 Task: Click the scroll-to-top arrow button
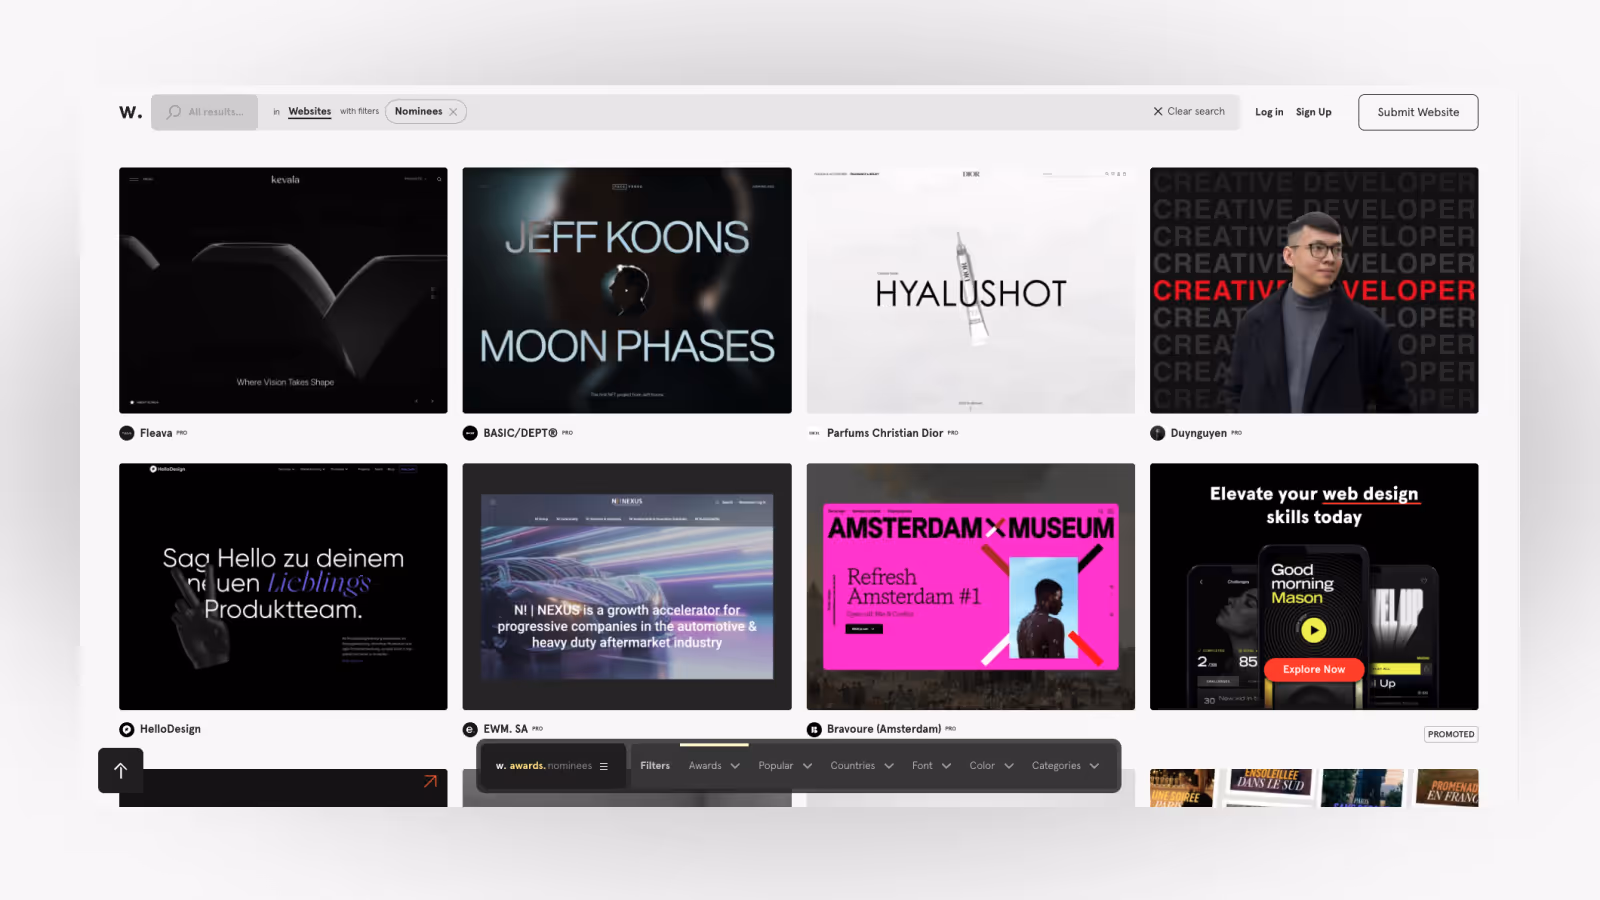point(120,770)
